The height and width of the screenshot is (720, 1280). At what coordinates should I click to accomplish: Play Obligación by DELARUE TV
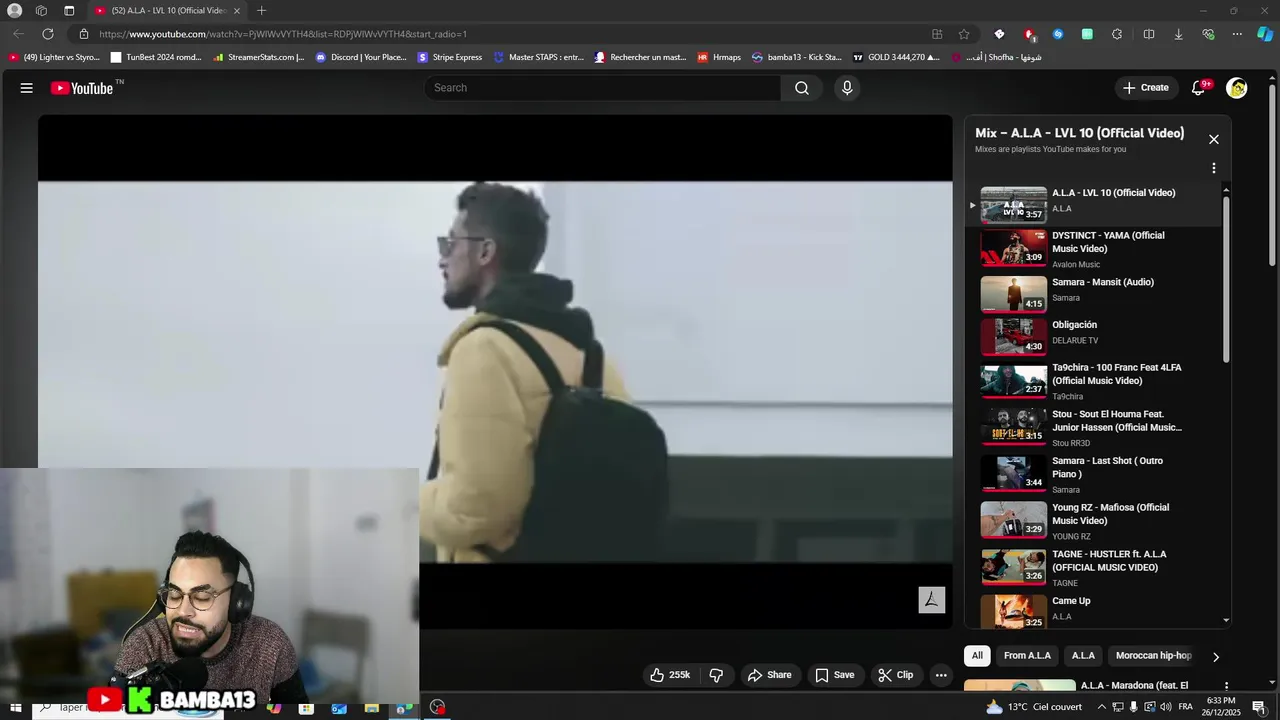(1094, 337)
